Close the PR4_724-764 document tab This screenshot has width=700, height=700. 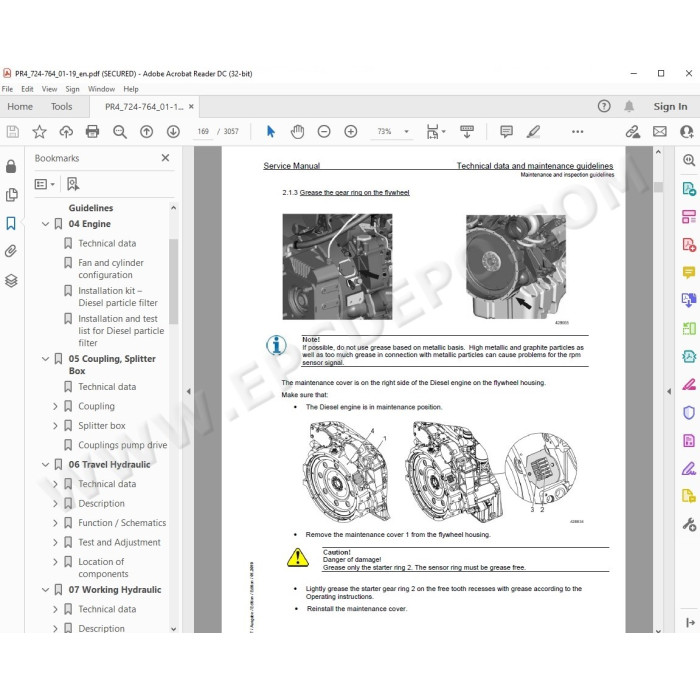point(191,106)
